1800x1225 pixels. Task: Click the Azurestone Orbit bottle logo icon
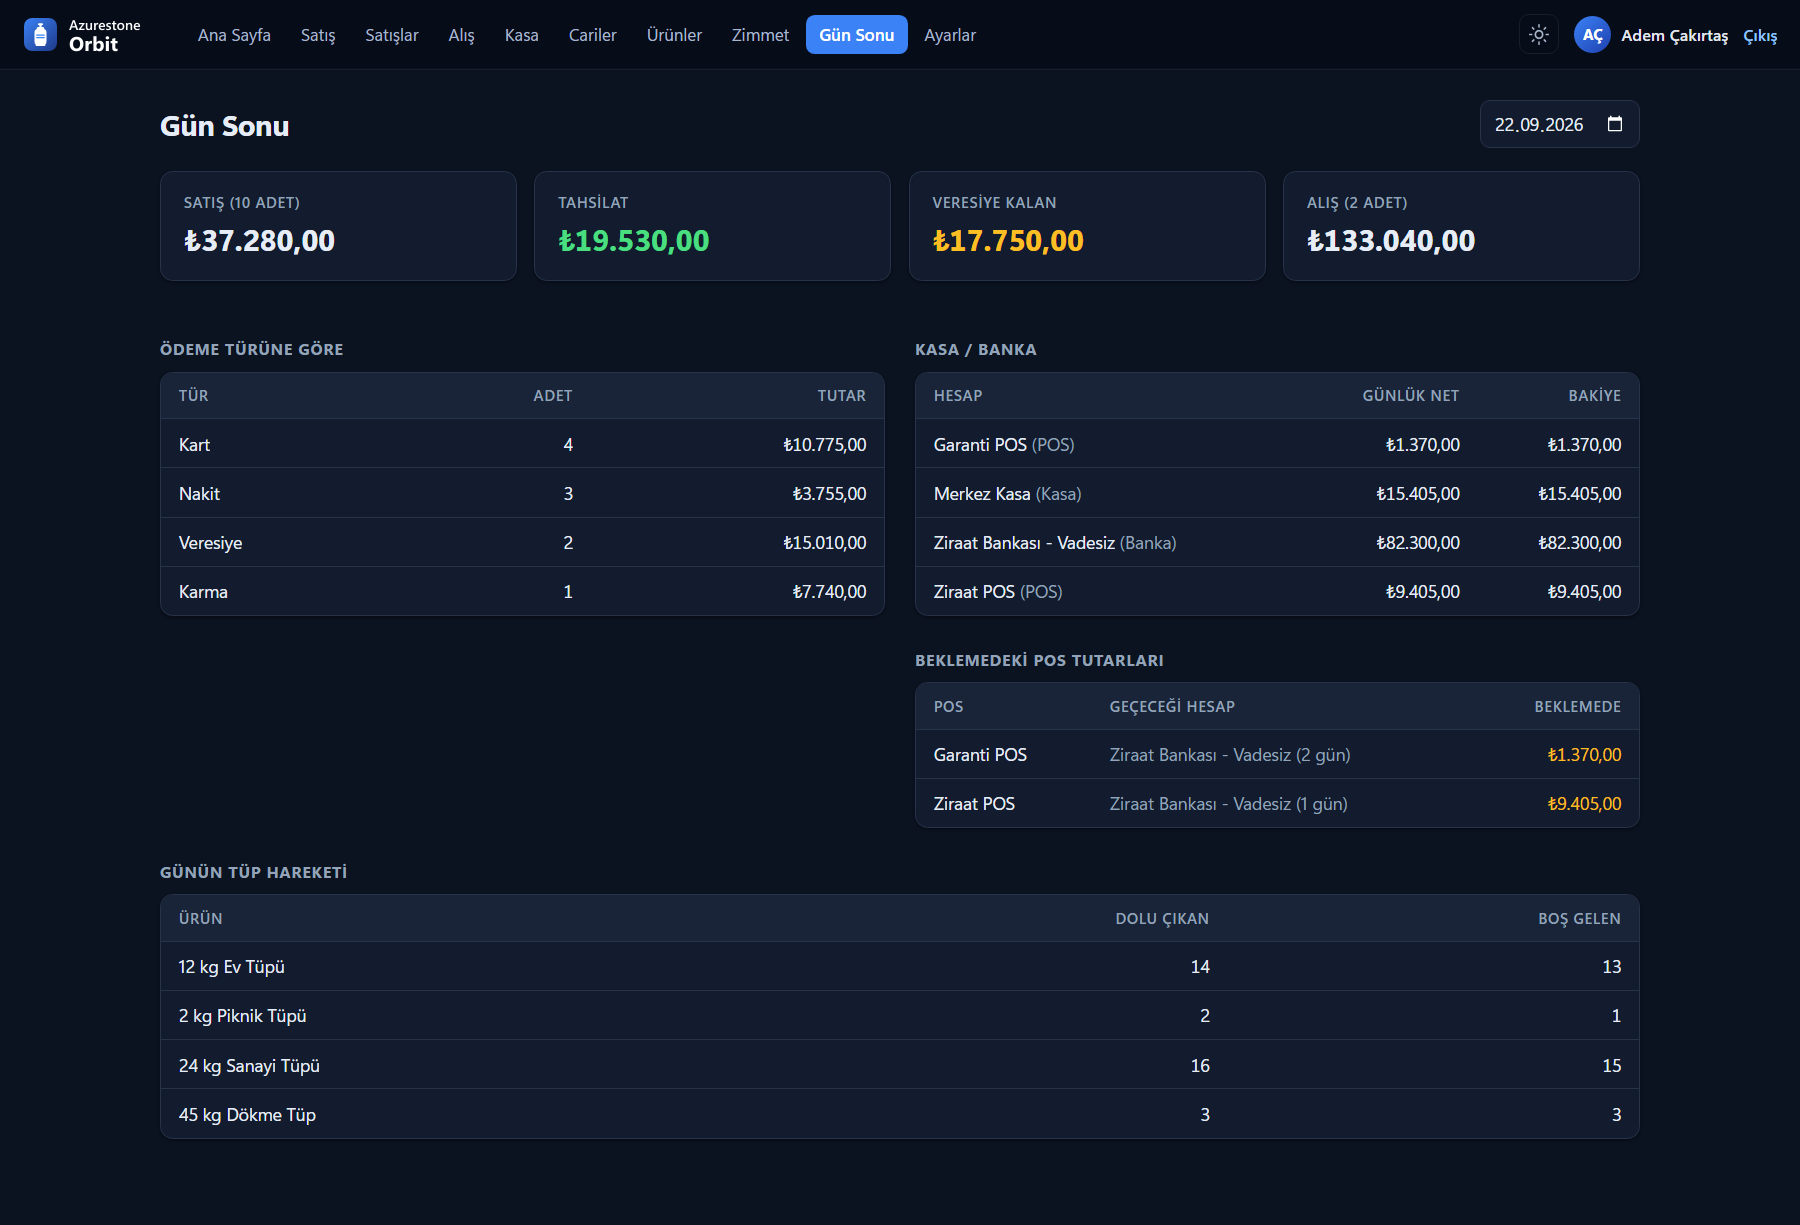40,35
